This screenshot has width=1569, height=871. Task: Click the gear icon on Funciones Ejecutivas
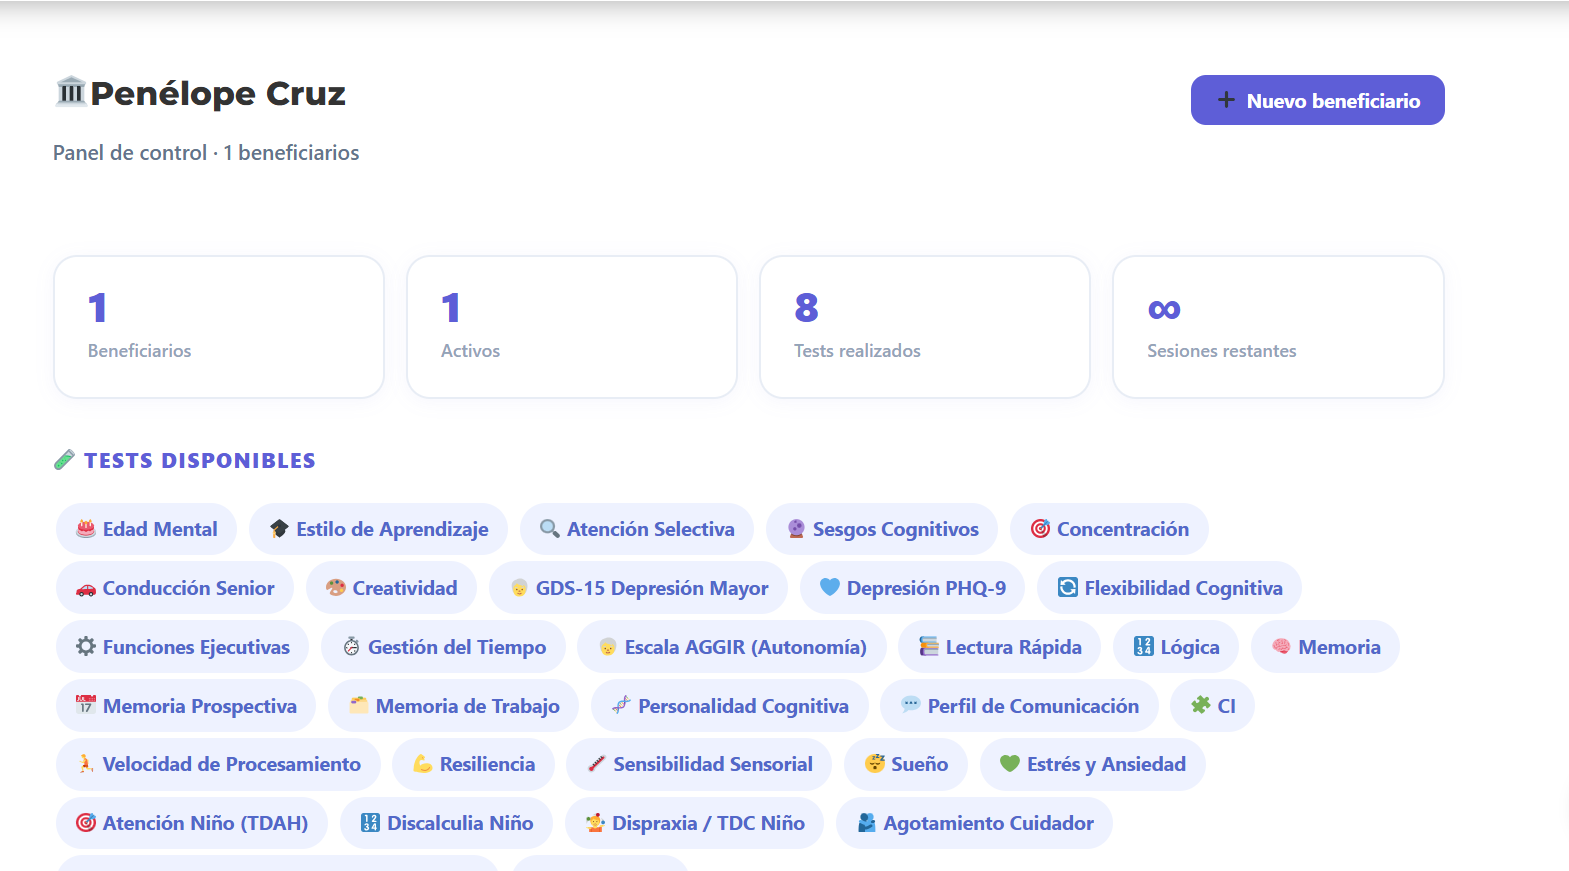pyautogui.click(x=86, y=646)
